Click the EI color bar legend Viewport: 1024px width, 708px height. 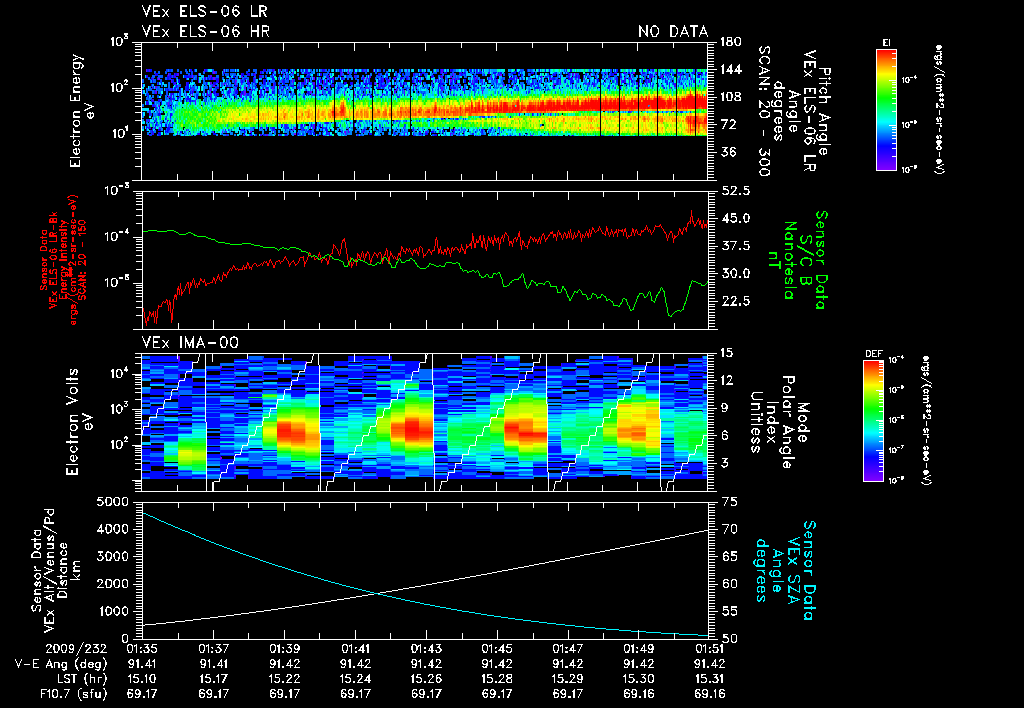click(x=886, y=110)
